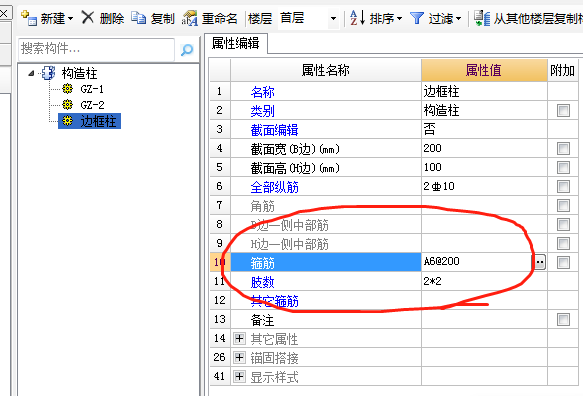Click the 截面高(H边)(mm) property name
583x396 pixels.
[x=295, y=168]
